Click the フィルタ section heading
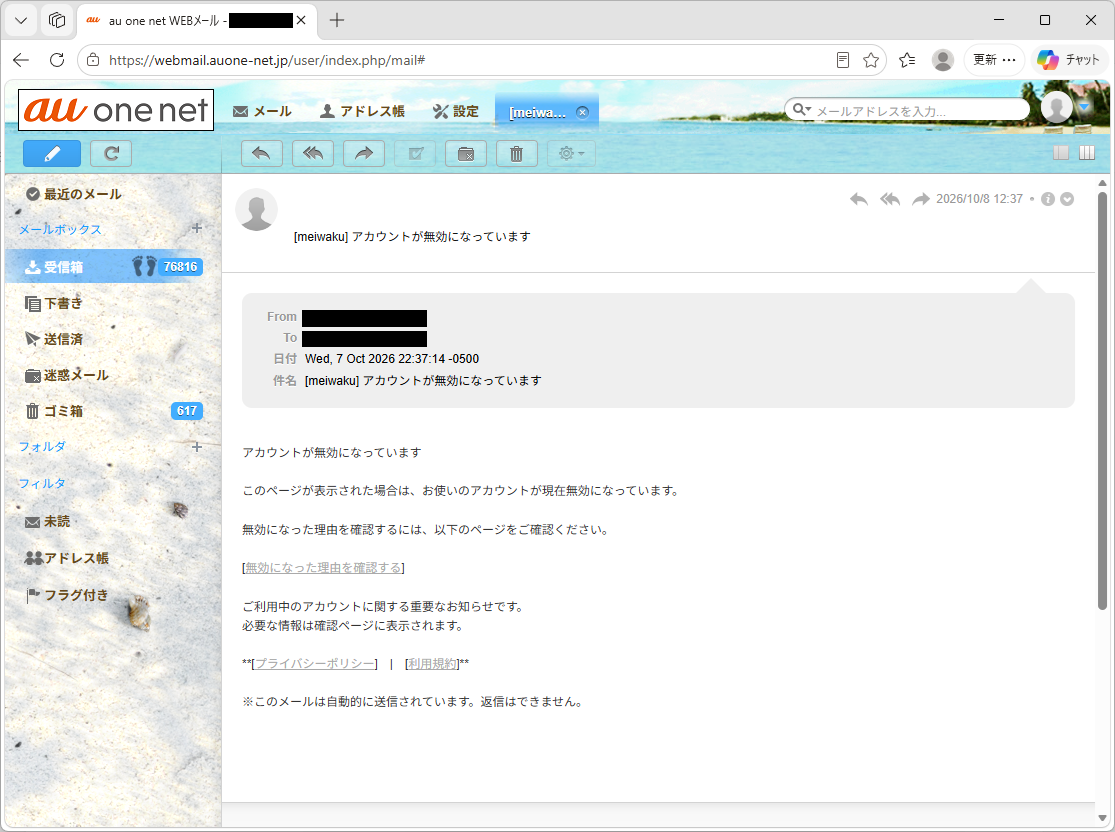Image resolution: width=1115 pixels, height=832 pixels. tap(42, 484)
